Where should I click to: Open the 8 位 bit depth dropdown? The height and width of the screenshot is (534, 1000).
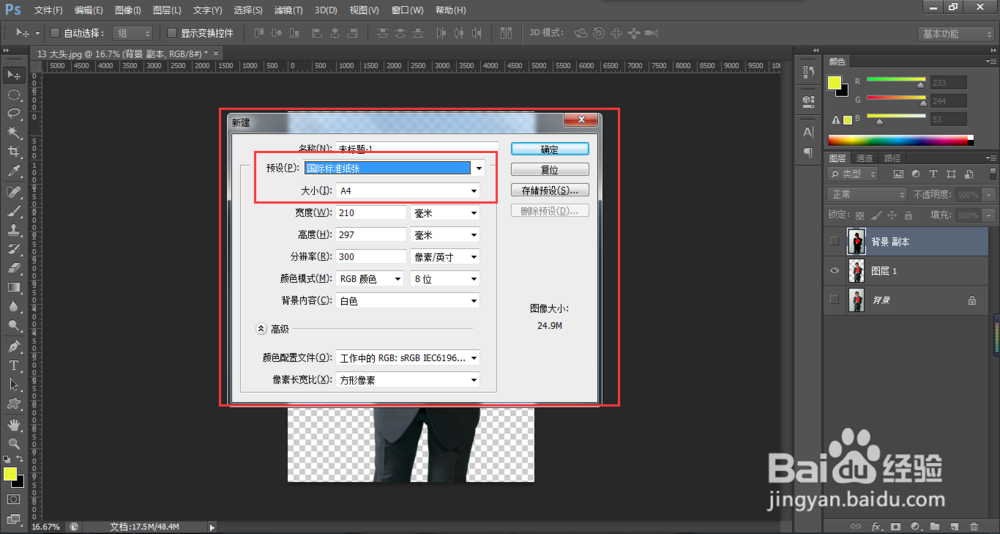[445, 279]
